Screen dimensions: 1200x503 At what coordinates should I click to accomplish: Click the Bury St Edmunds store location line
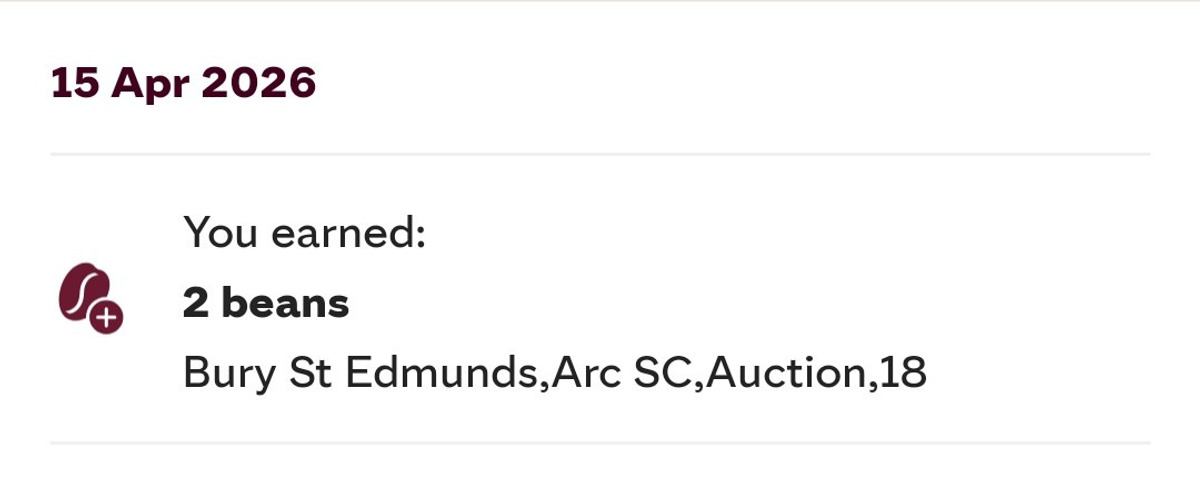(x=555, y=373)
